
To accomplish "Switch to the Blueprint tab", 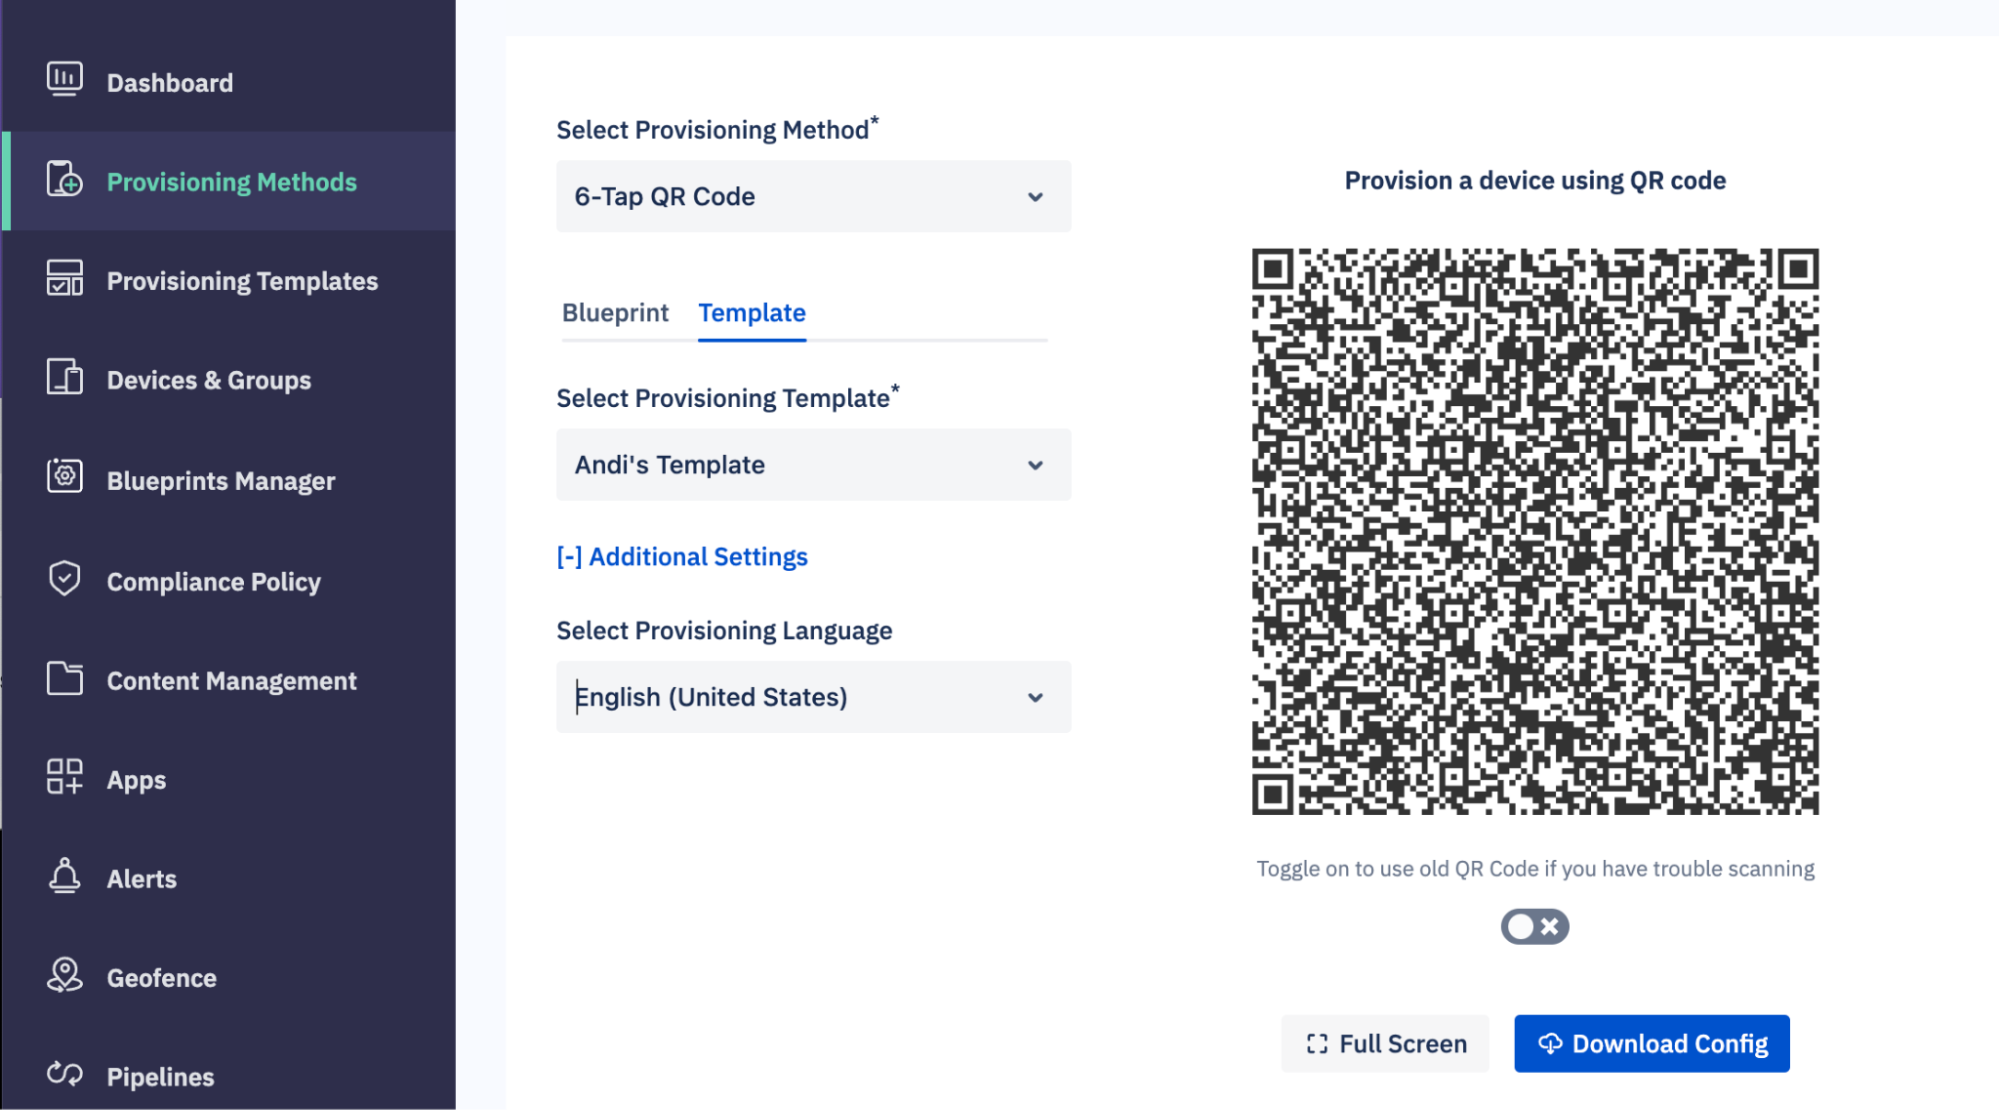I will coord(615,313).
